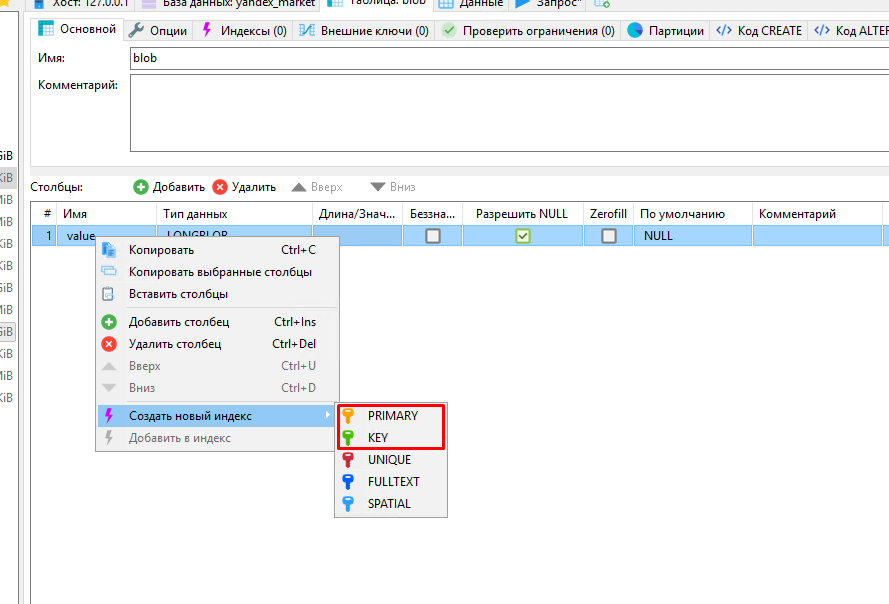Click the lightning icon of Создать новый индекс
889x604 pixels.
point(109,416)
